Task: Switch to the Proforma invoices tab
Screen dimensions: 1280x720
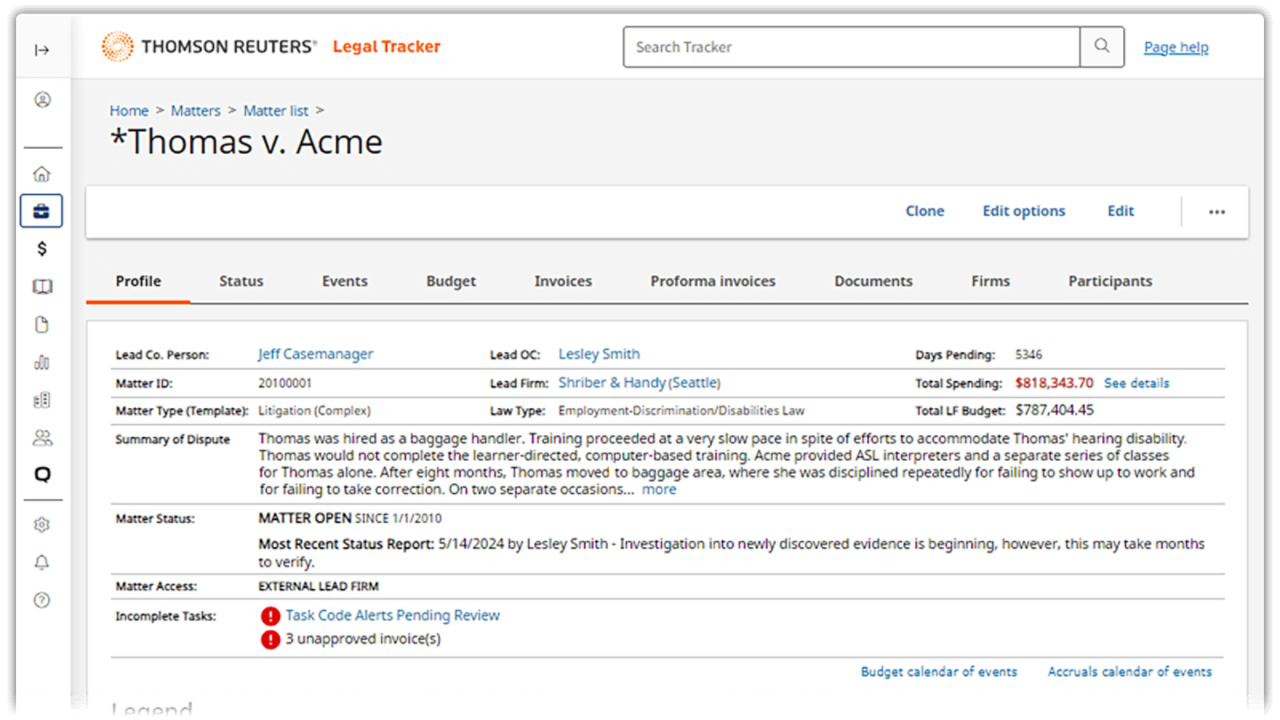Action: (x=712, y=281)
